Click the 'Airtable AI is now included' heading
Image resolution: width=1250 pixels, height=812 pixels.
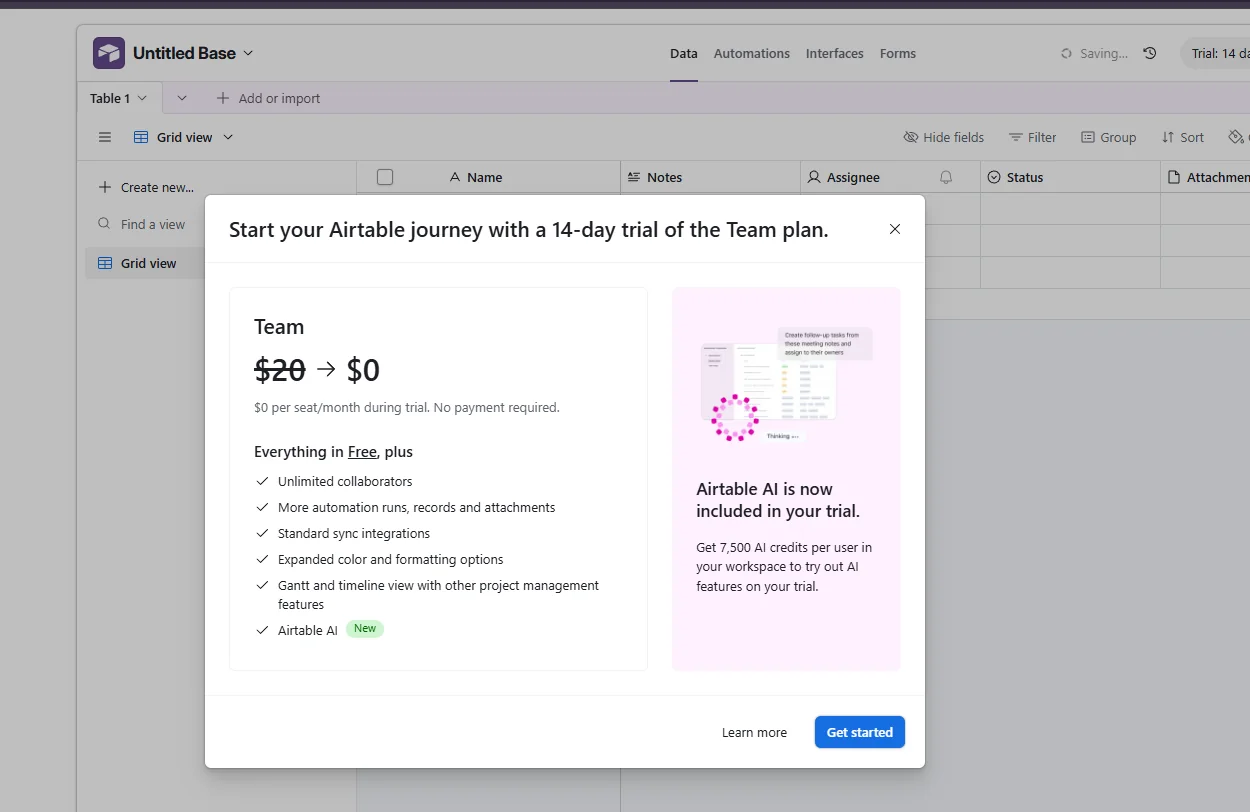coord(778,500)
